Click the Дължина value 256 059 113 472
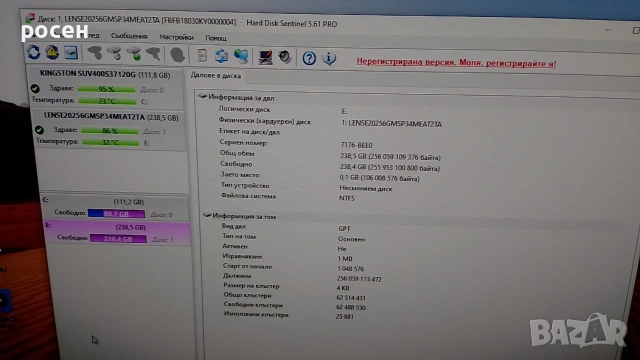 (x=359, y=279)
